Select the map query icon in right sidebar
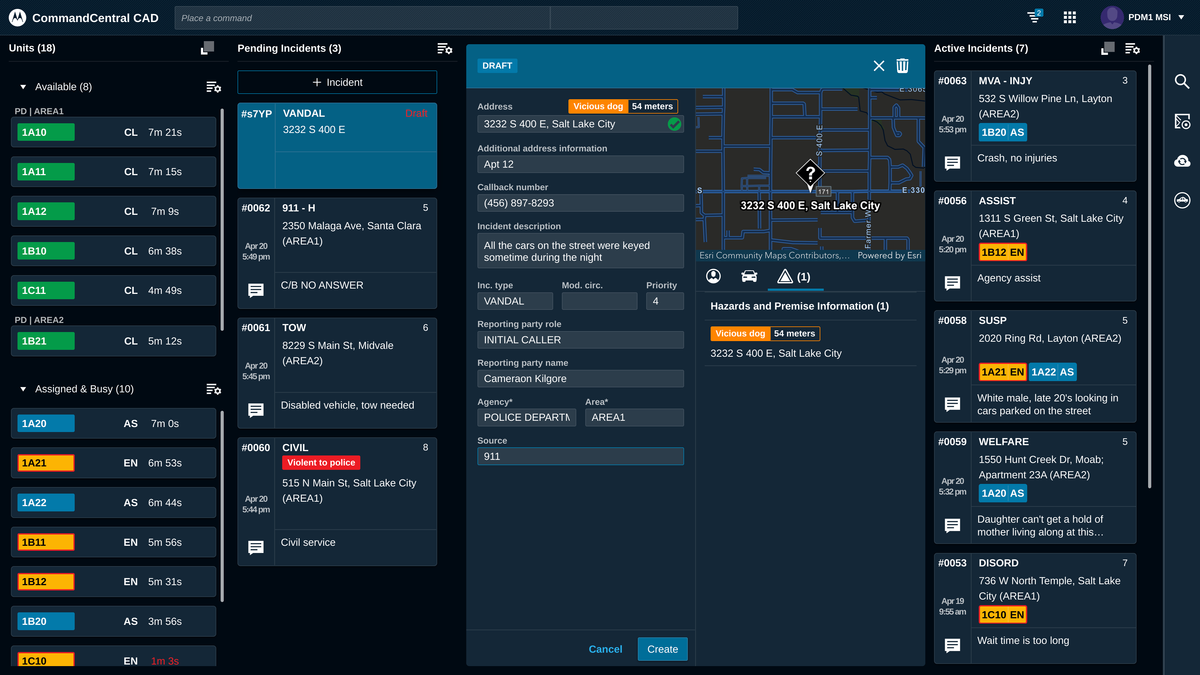 click(x=1182, y=120)
